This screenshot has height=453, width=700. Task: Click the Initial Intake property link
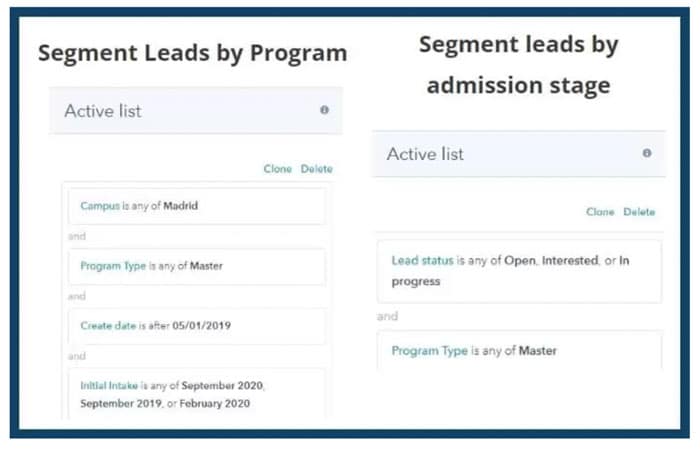(109, 386)
